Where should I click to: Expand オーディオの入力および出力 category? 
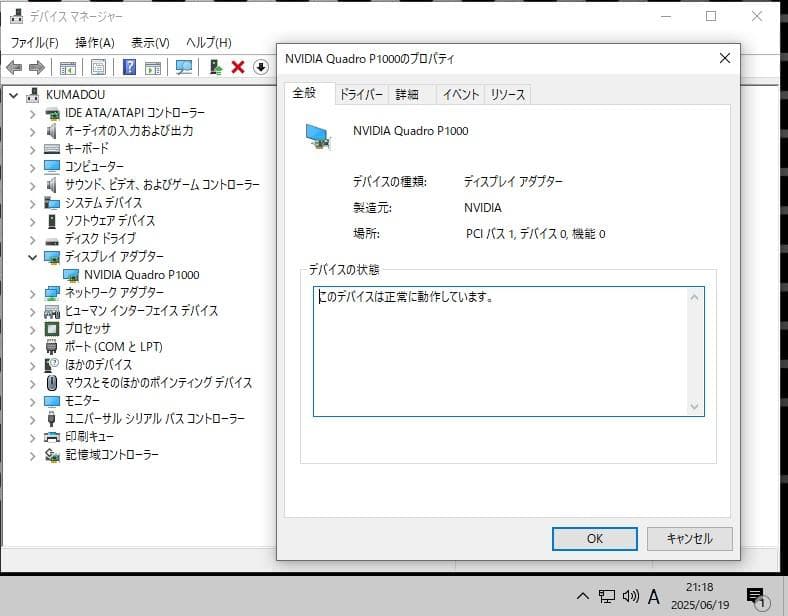[x=33, y=132]
